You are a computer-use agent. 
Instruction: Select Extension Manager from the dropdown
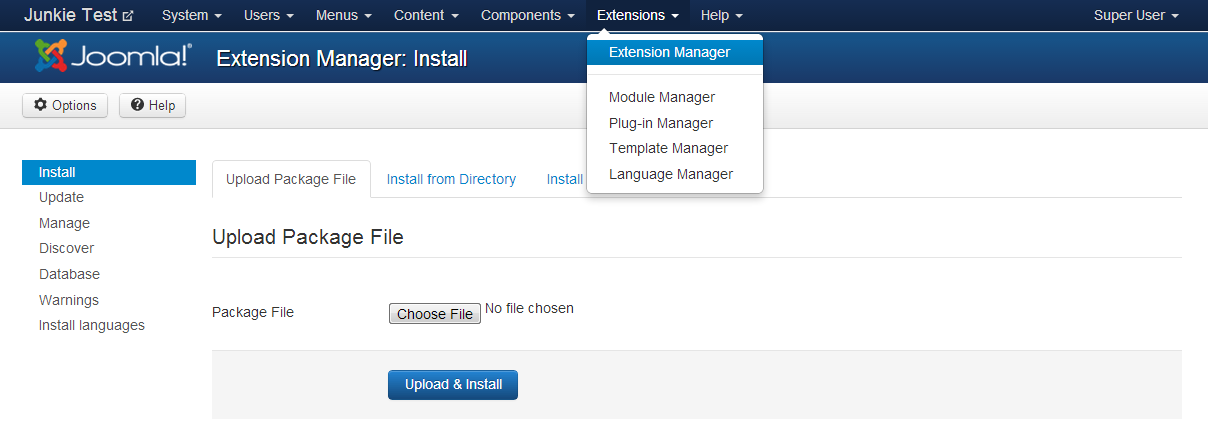[x=669, y=52]
